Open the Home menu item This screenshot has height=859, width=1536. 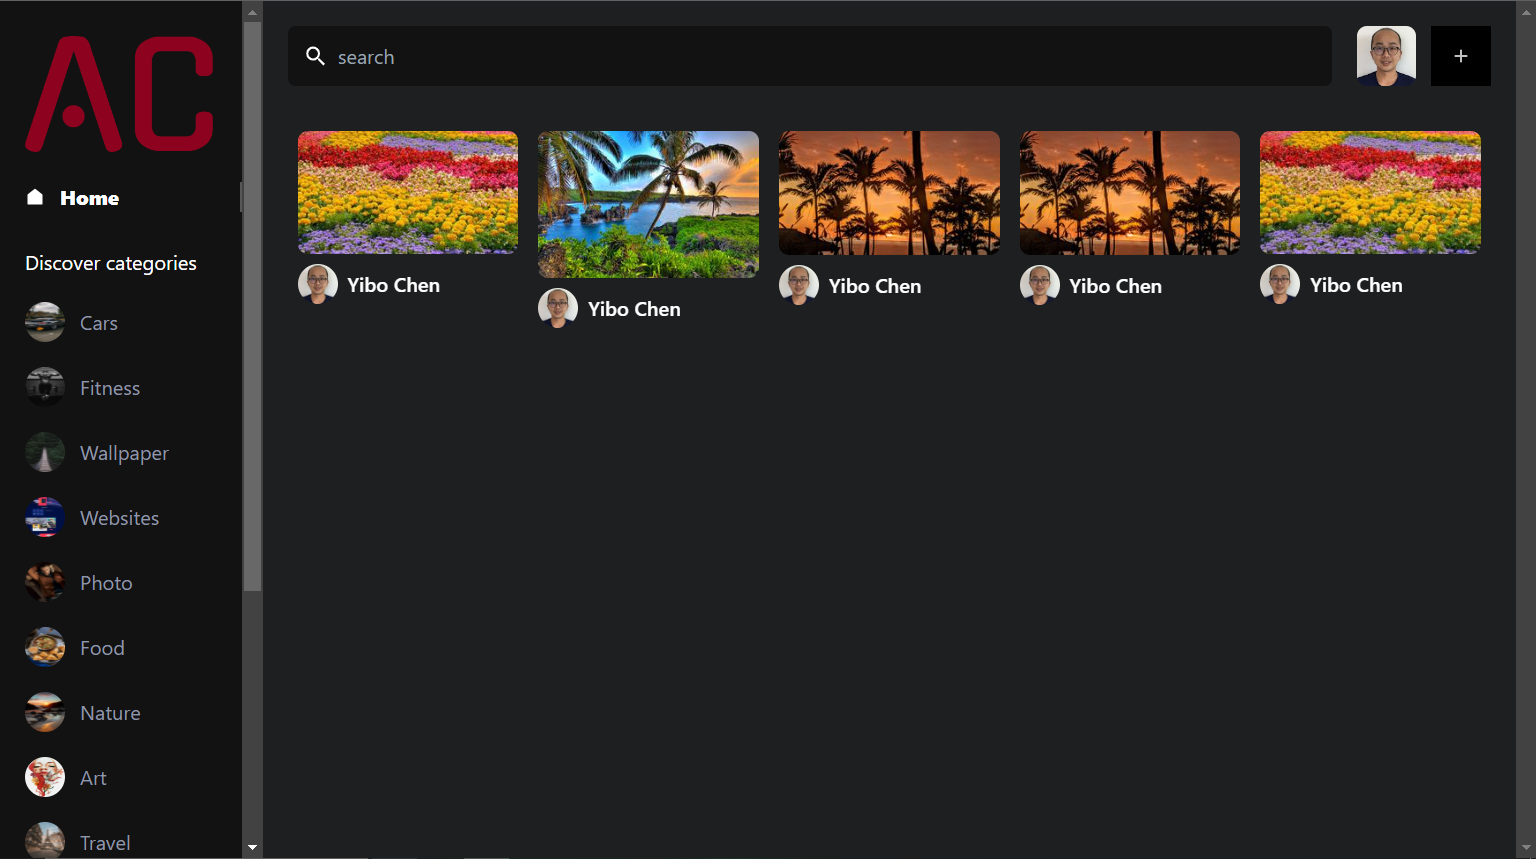pos(88,198)
